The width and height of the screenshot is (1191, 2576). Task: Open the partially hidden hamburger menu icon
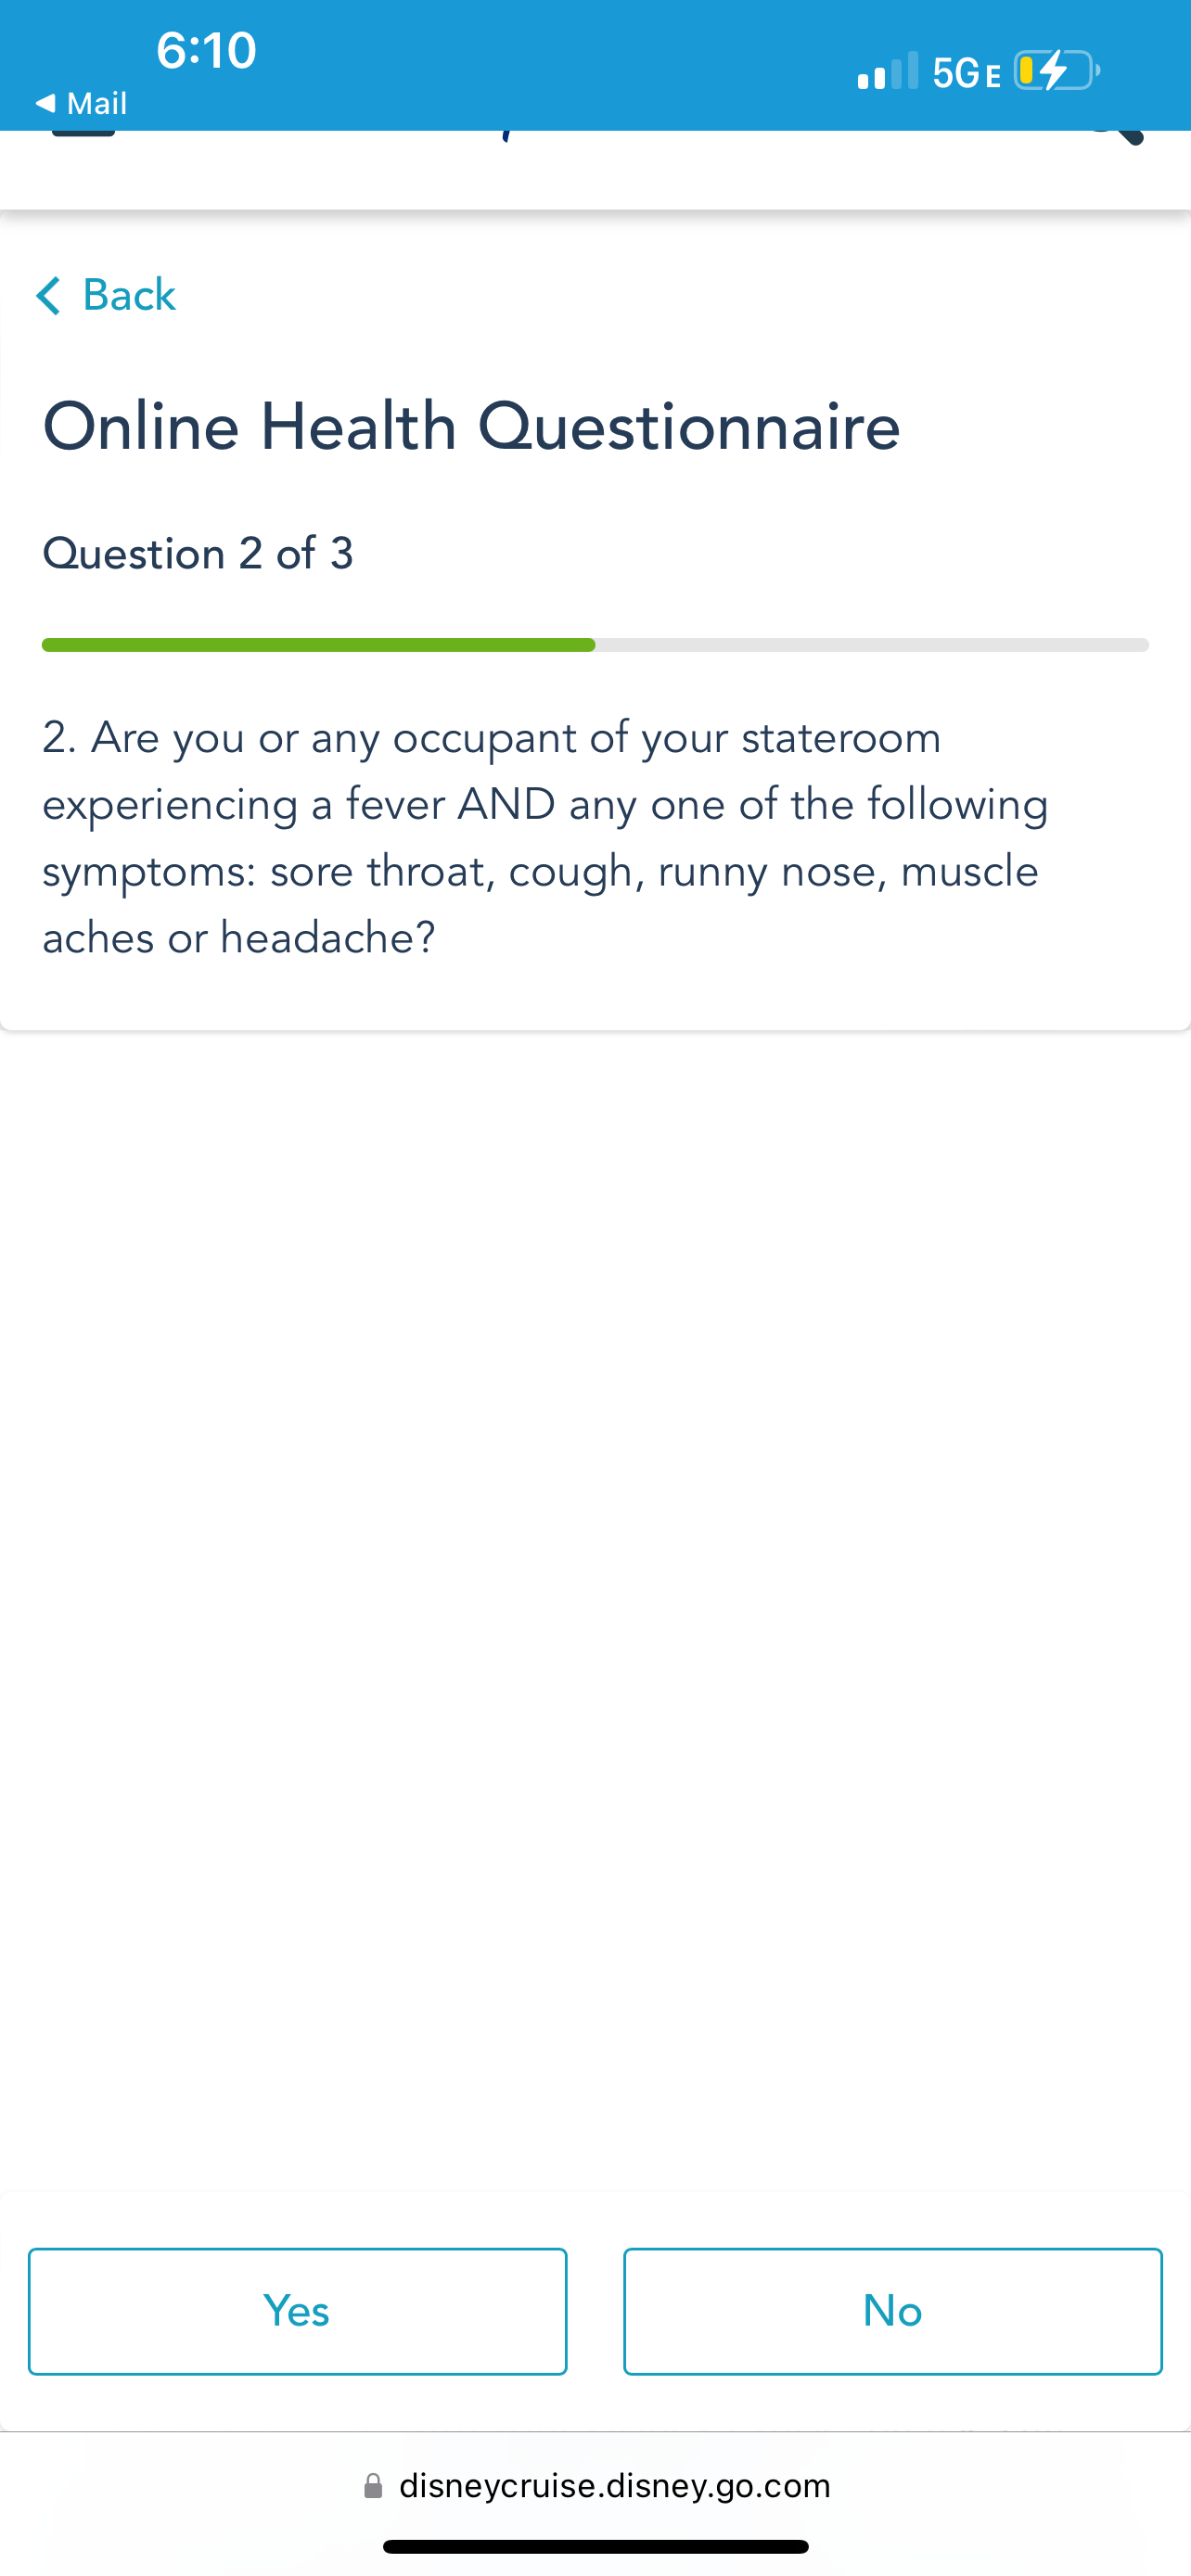click(84, 133)
